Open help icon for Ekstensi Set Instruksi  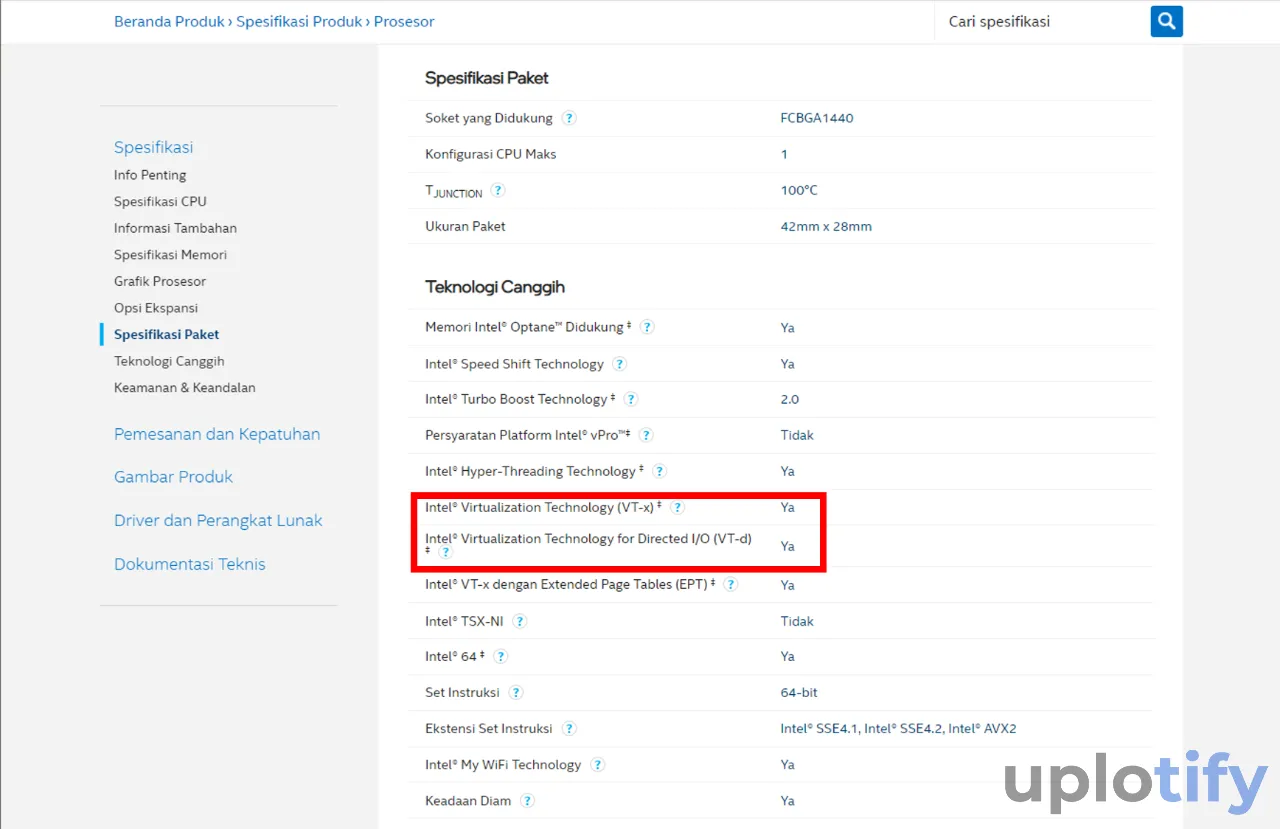pyautogui.click(x=569, y=729)
